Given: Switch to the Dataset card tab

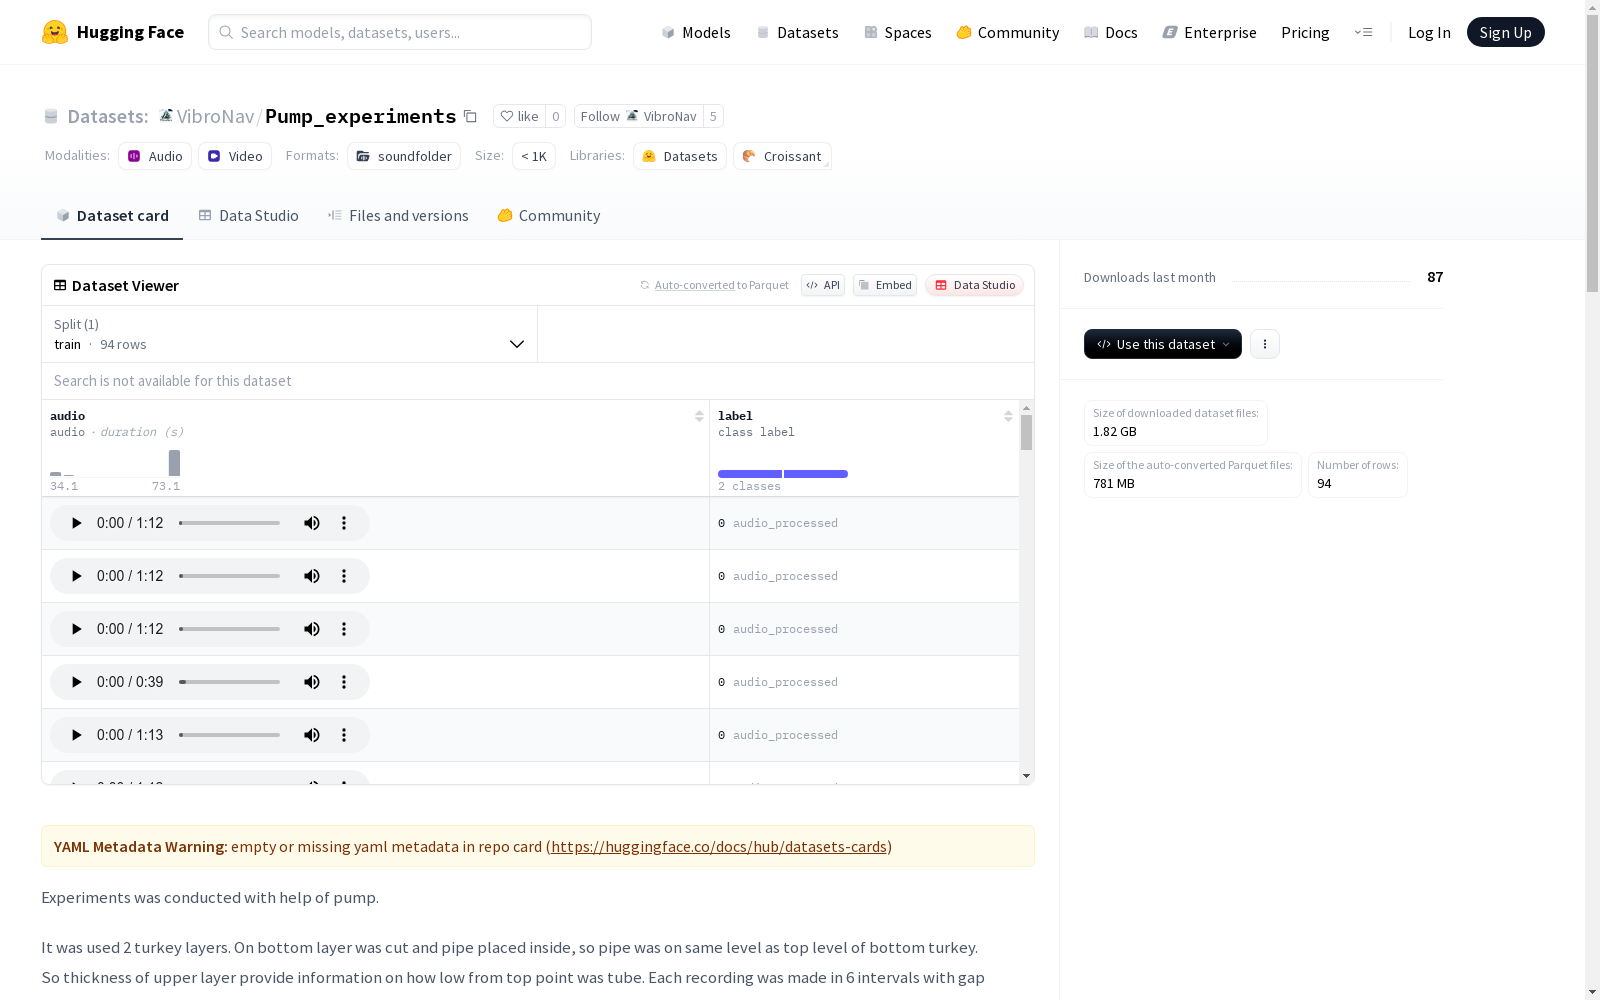Looking at the screenshot, I should 112,216.
